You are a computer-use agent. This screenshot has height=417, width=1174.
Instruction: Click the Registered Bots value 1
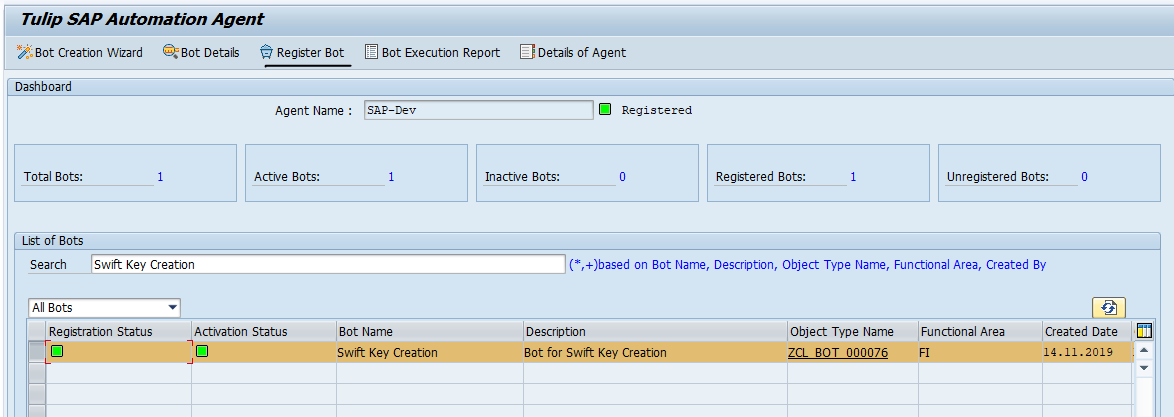[x=853, y=177]
